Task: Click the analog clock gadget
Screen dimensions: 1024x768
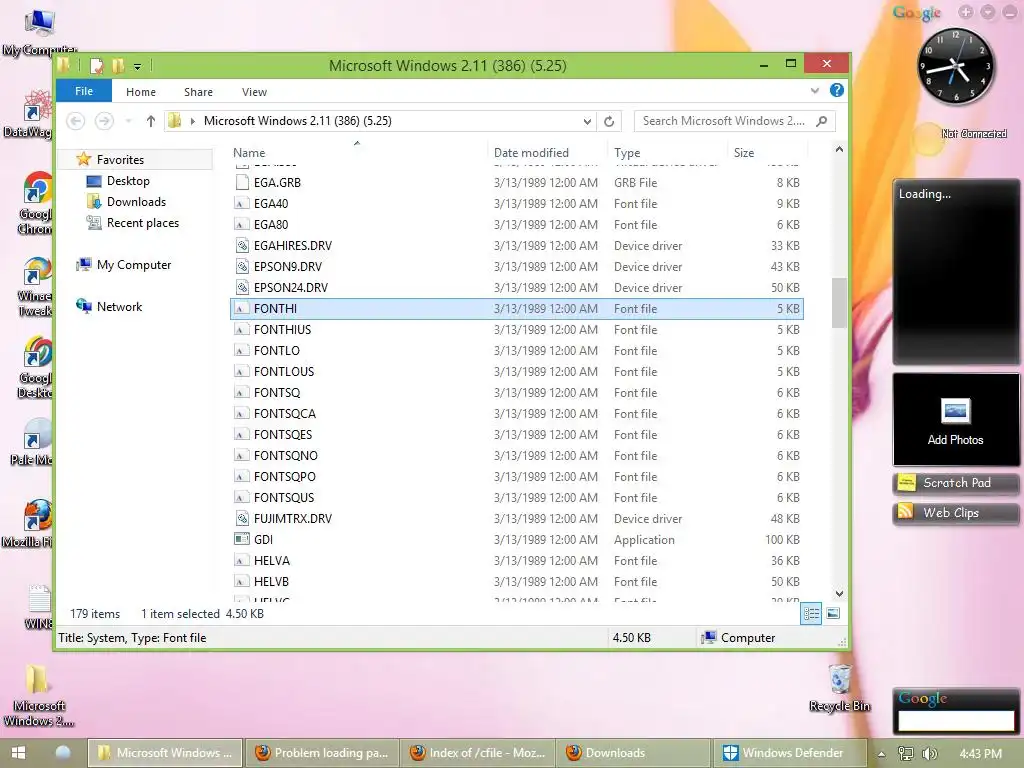Action: click(x=955, y=67)
